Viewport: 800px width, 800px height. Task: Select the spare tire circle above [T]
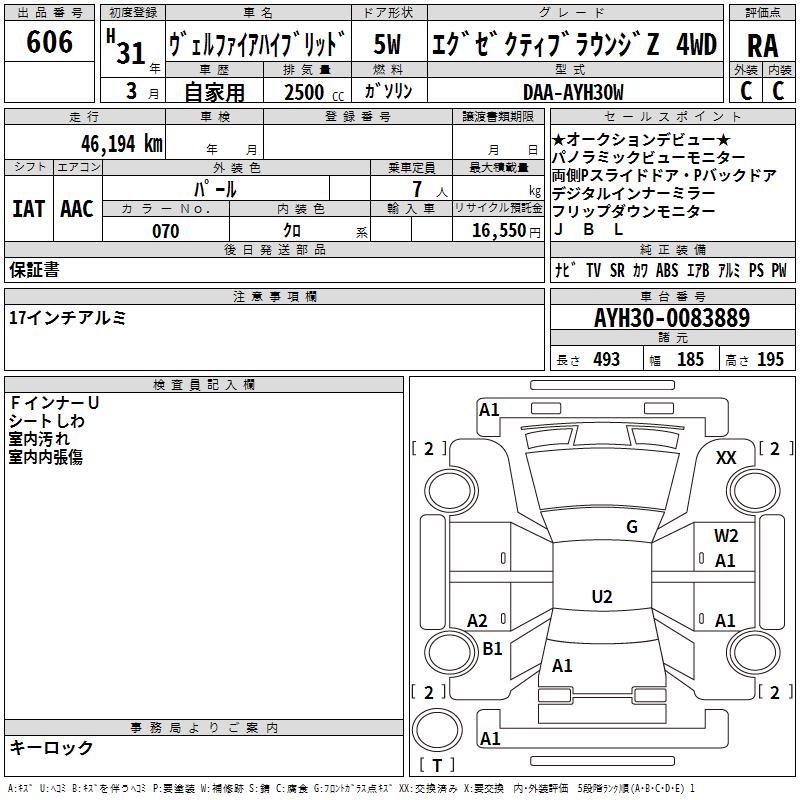click(437, 730)
